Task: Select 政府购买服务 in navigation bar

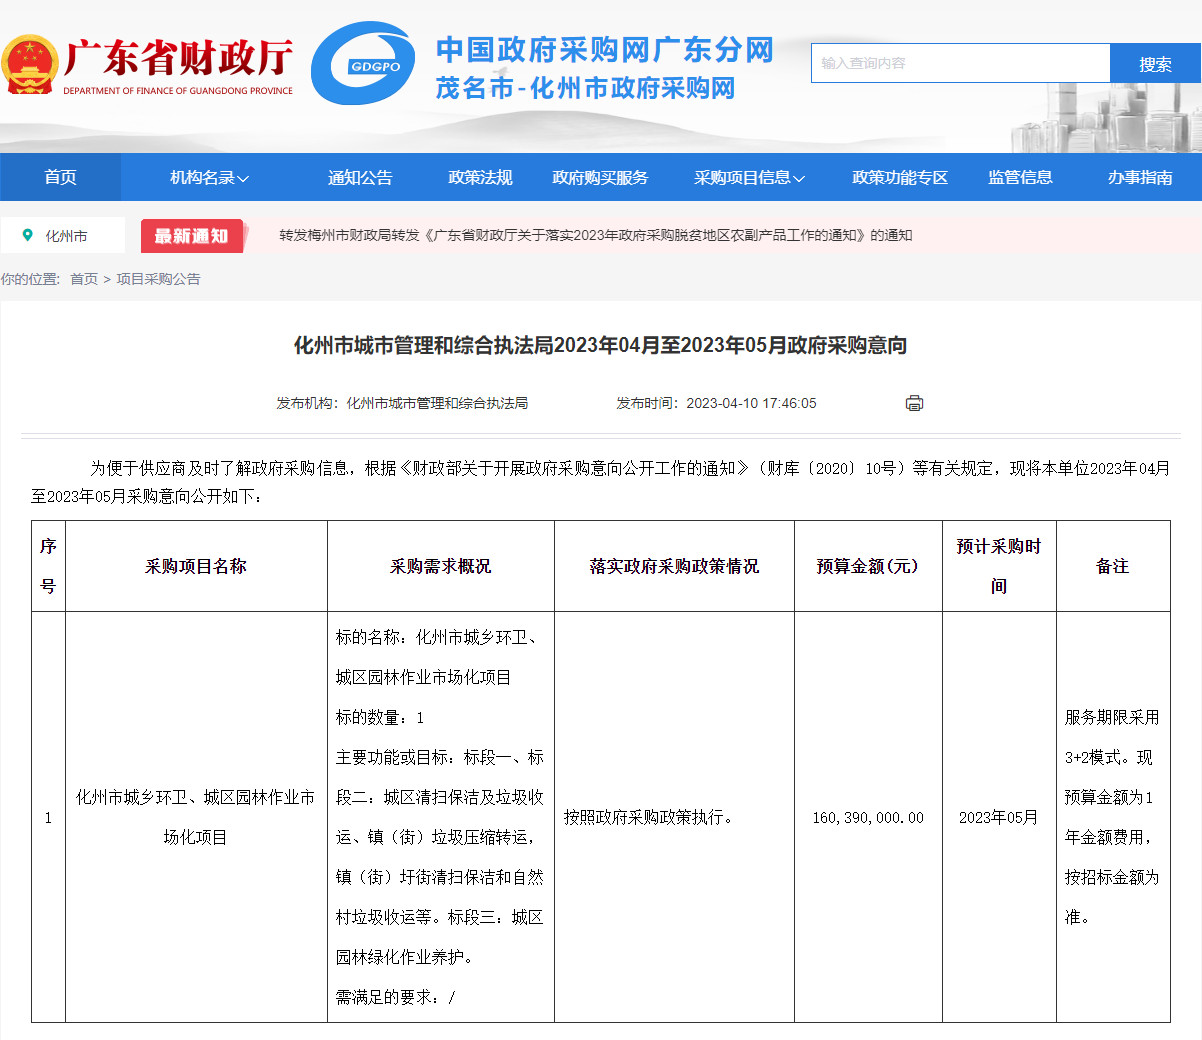Action: point(600,177)
